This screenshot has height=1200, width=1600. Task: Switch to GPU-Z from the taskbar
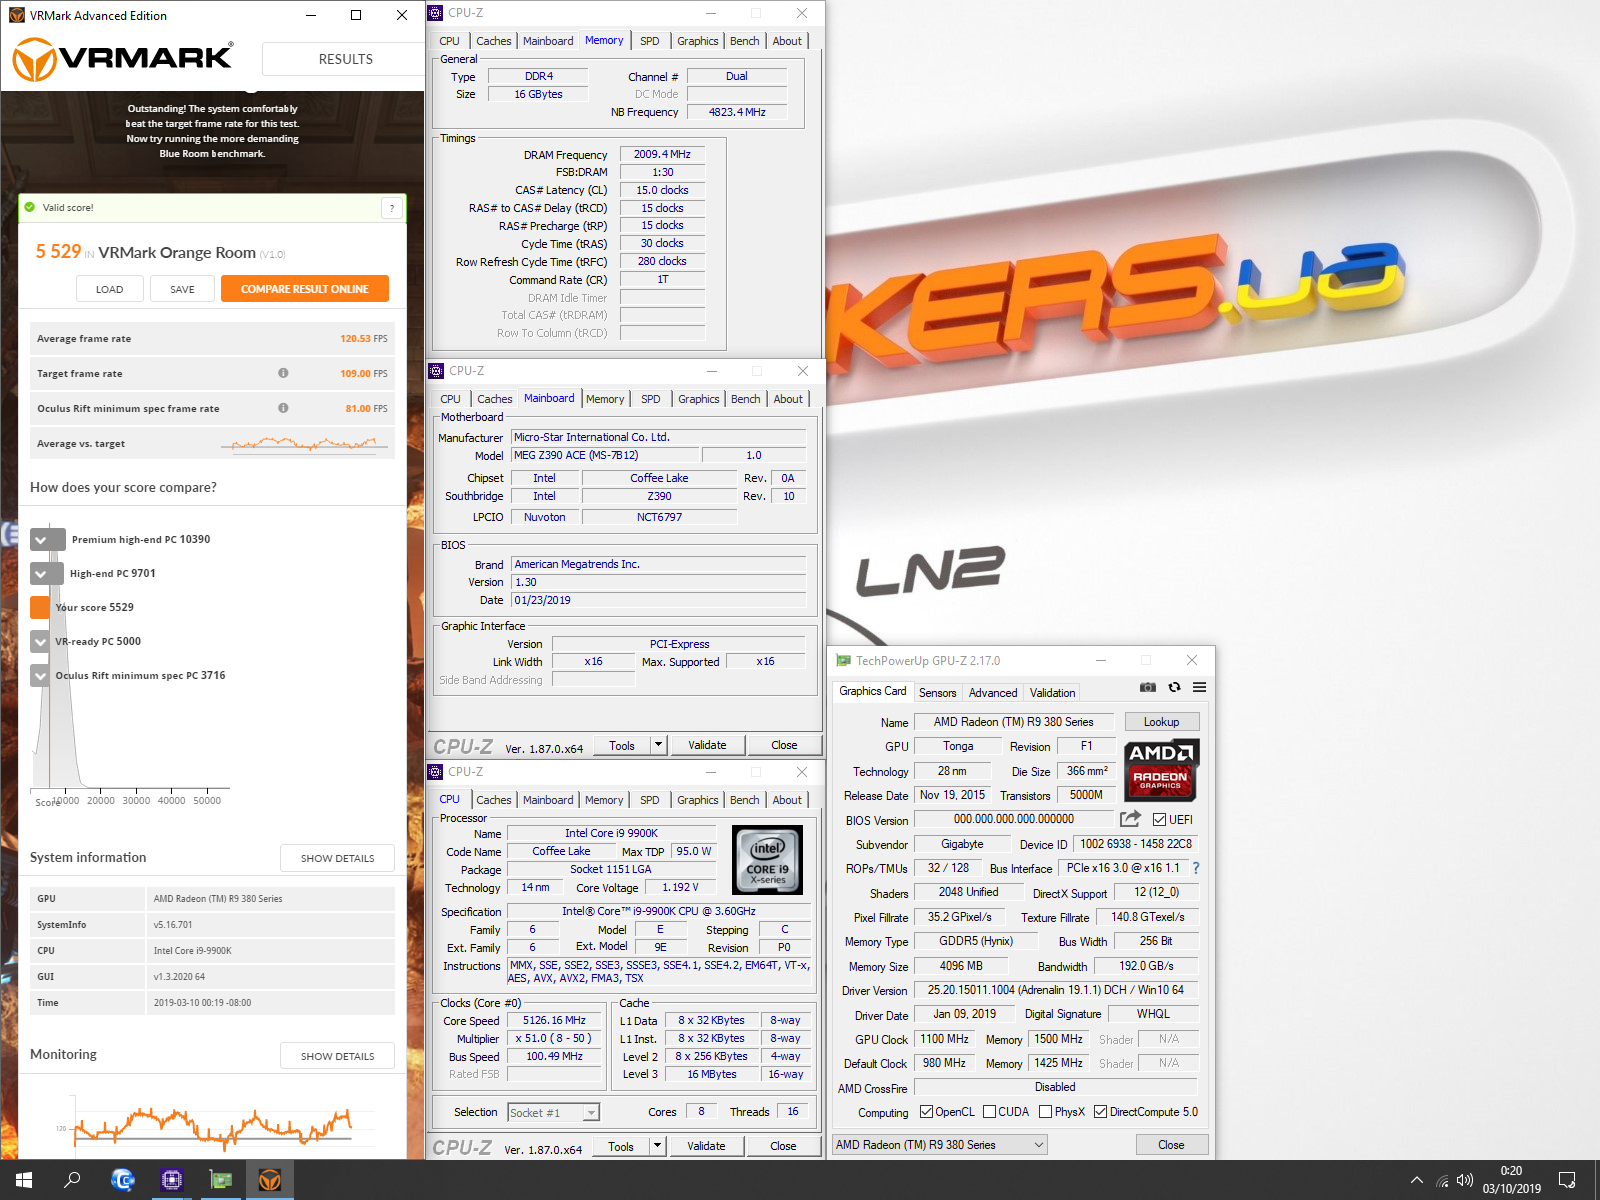220,1180
